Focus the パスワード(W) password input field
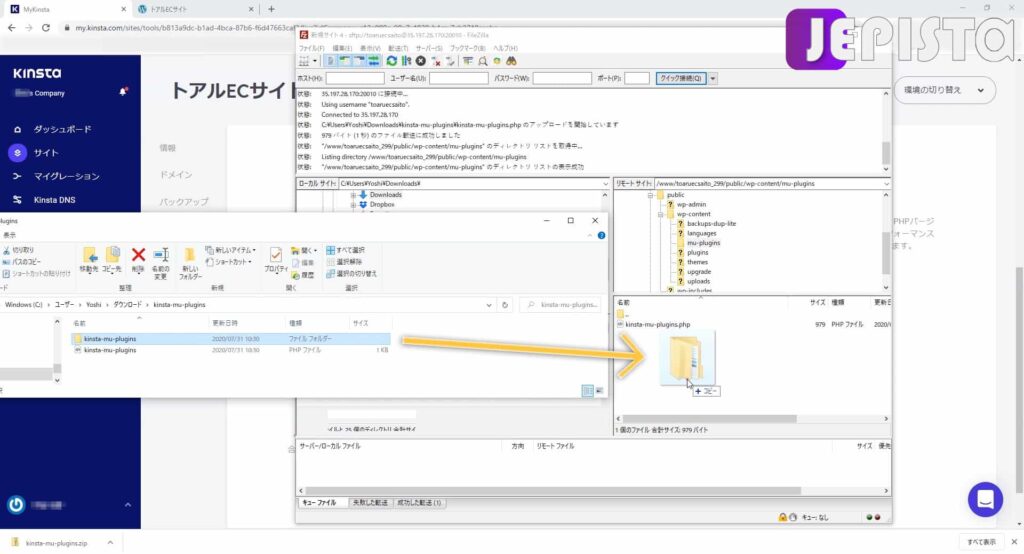 562,78
